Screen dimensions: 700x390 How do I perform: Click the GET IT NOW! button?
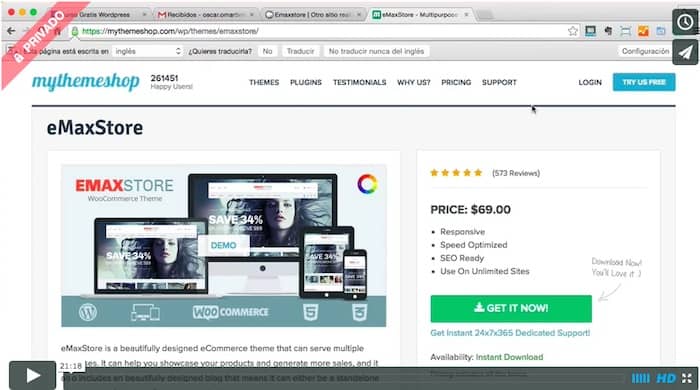511,308
